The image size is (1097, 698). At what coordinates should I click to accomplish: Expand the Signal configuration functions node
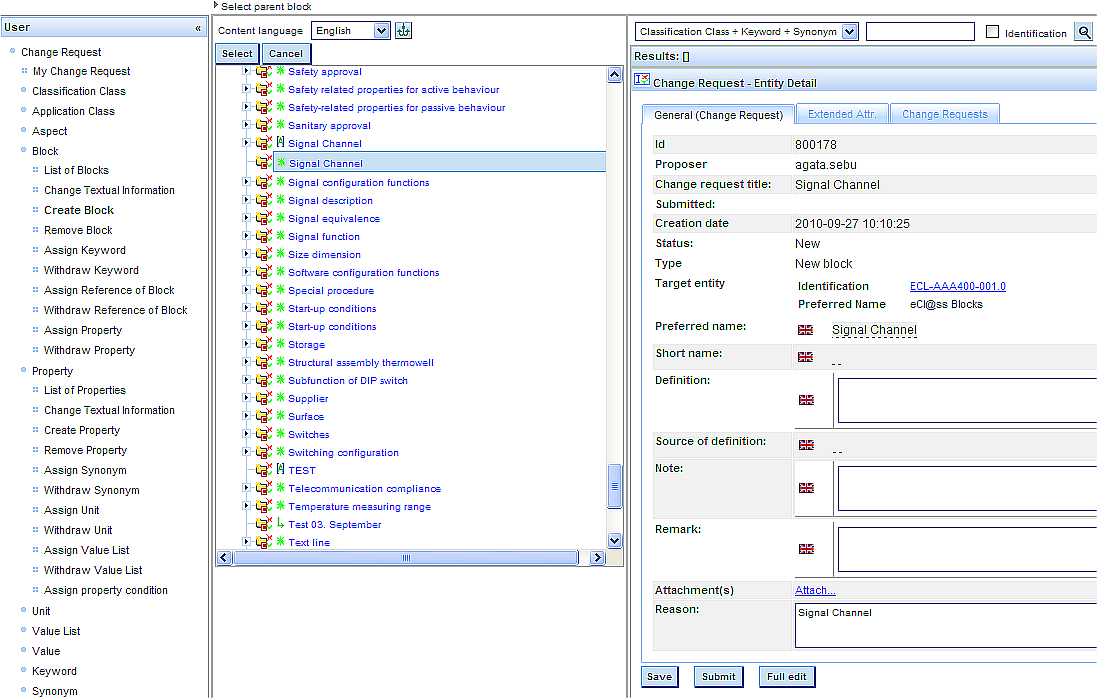pos(247,182)
